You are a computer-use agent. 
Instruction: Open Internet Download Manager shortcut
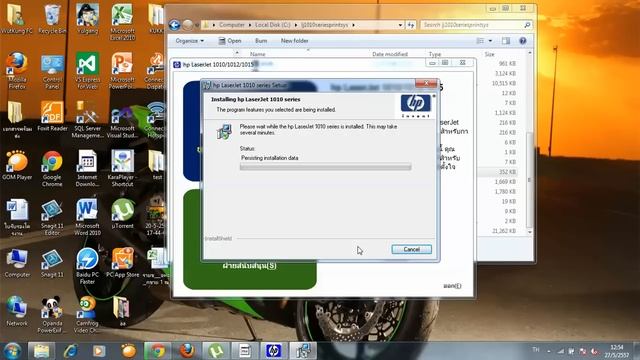(87, 168)
